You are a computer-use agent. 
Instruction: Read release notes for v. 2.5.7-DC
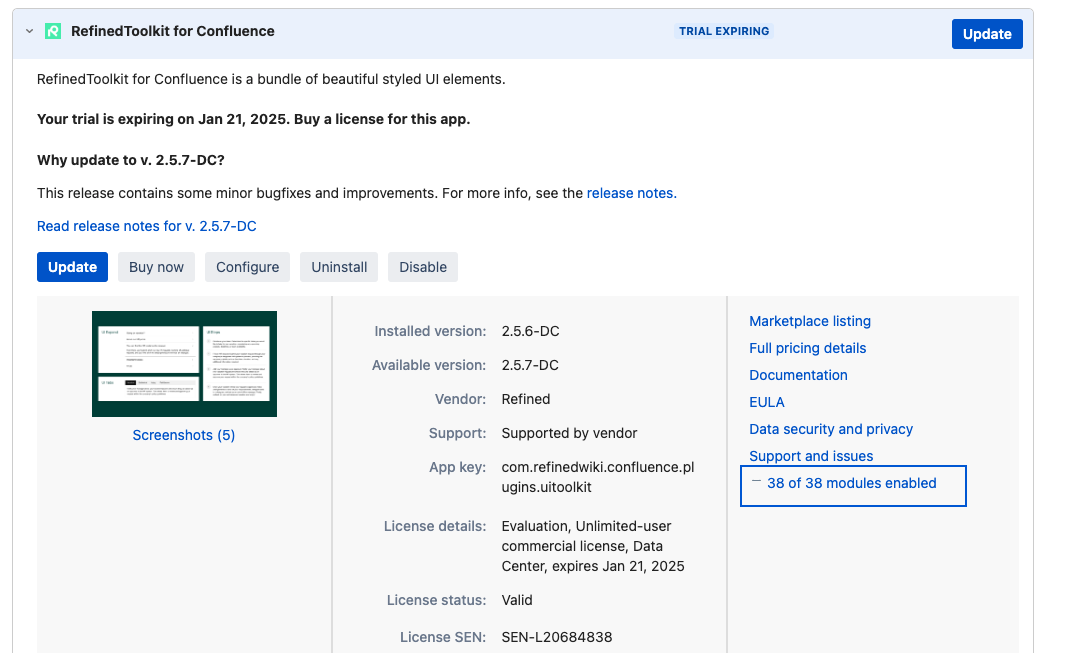[x=146, y=226]
